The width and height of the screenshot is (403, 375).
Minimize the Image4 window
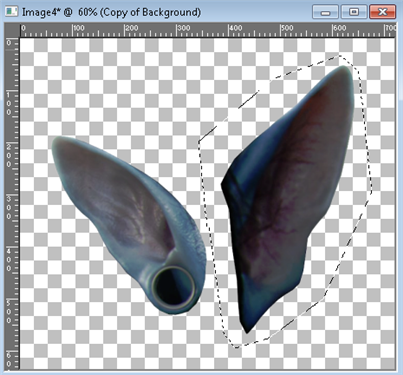tap(325, 12)
